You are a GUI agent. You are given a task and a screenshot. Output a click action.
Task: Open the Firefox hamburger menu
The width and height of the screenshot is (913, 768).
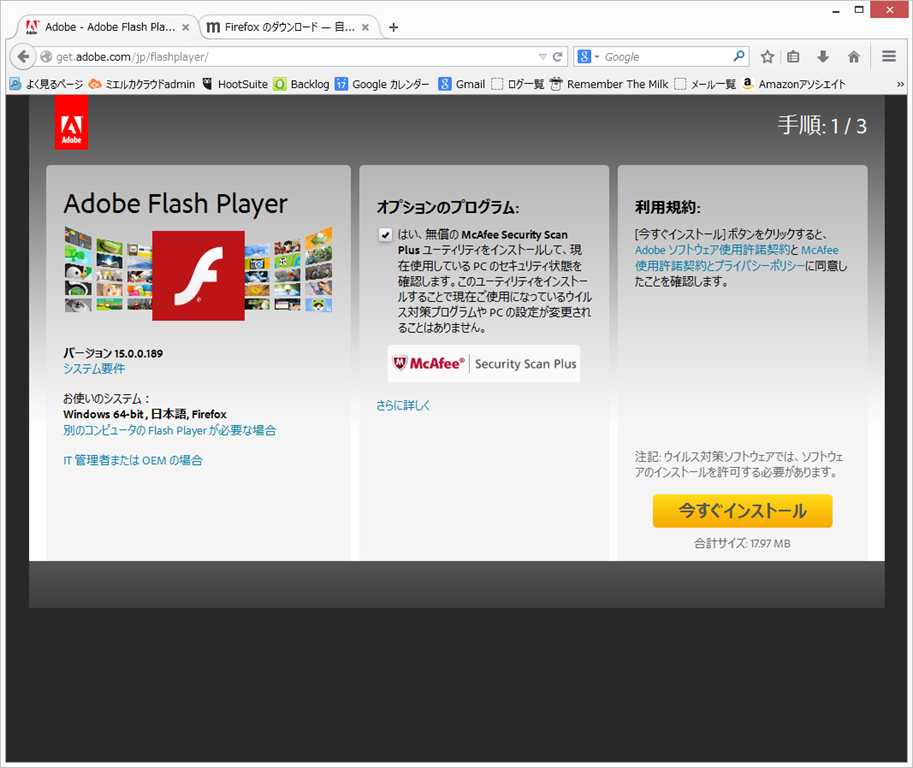(x=889, y=56)
